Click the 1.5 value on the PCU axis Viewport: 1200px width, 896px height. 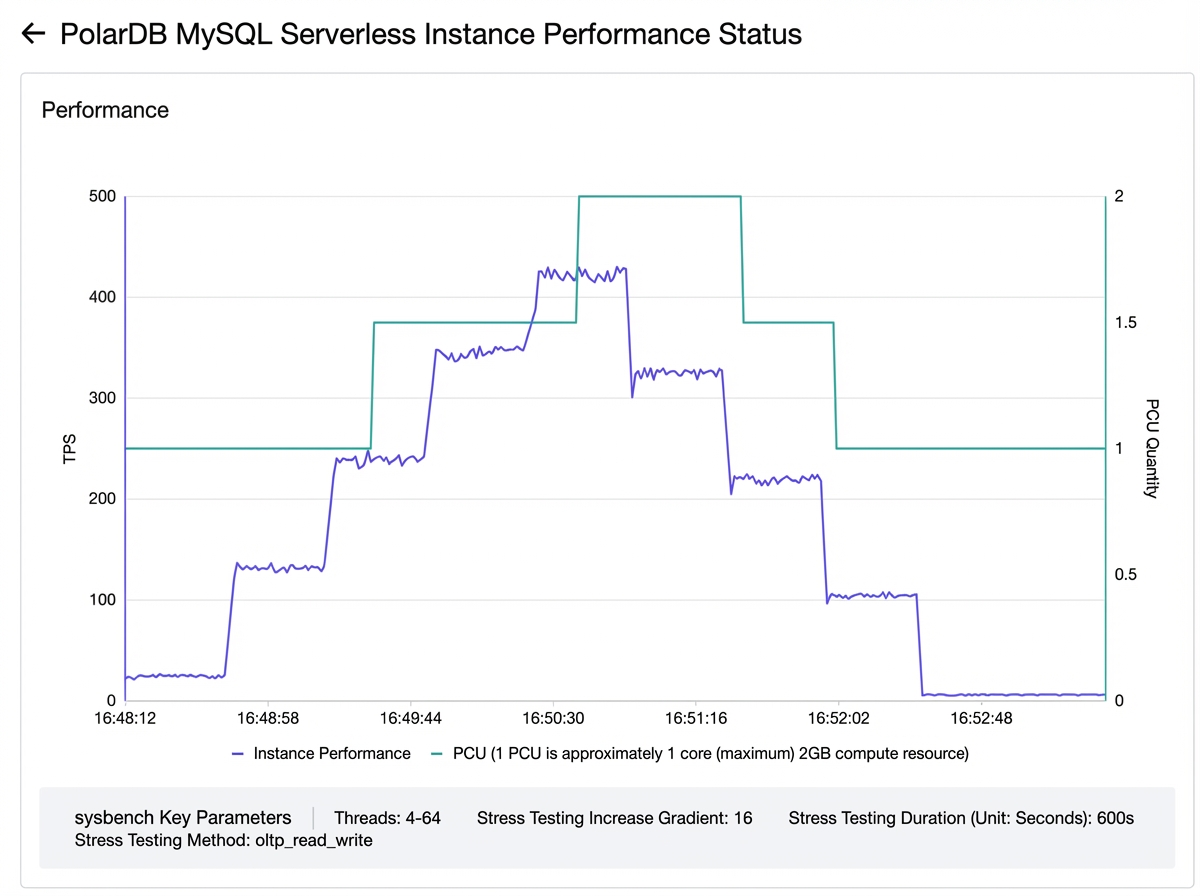1126,323
